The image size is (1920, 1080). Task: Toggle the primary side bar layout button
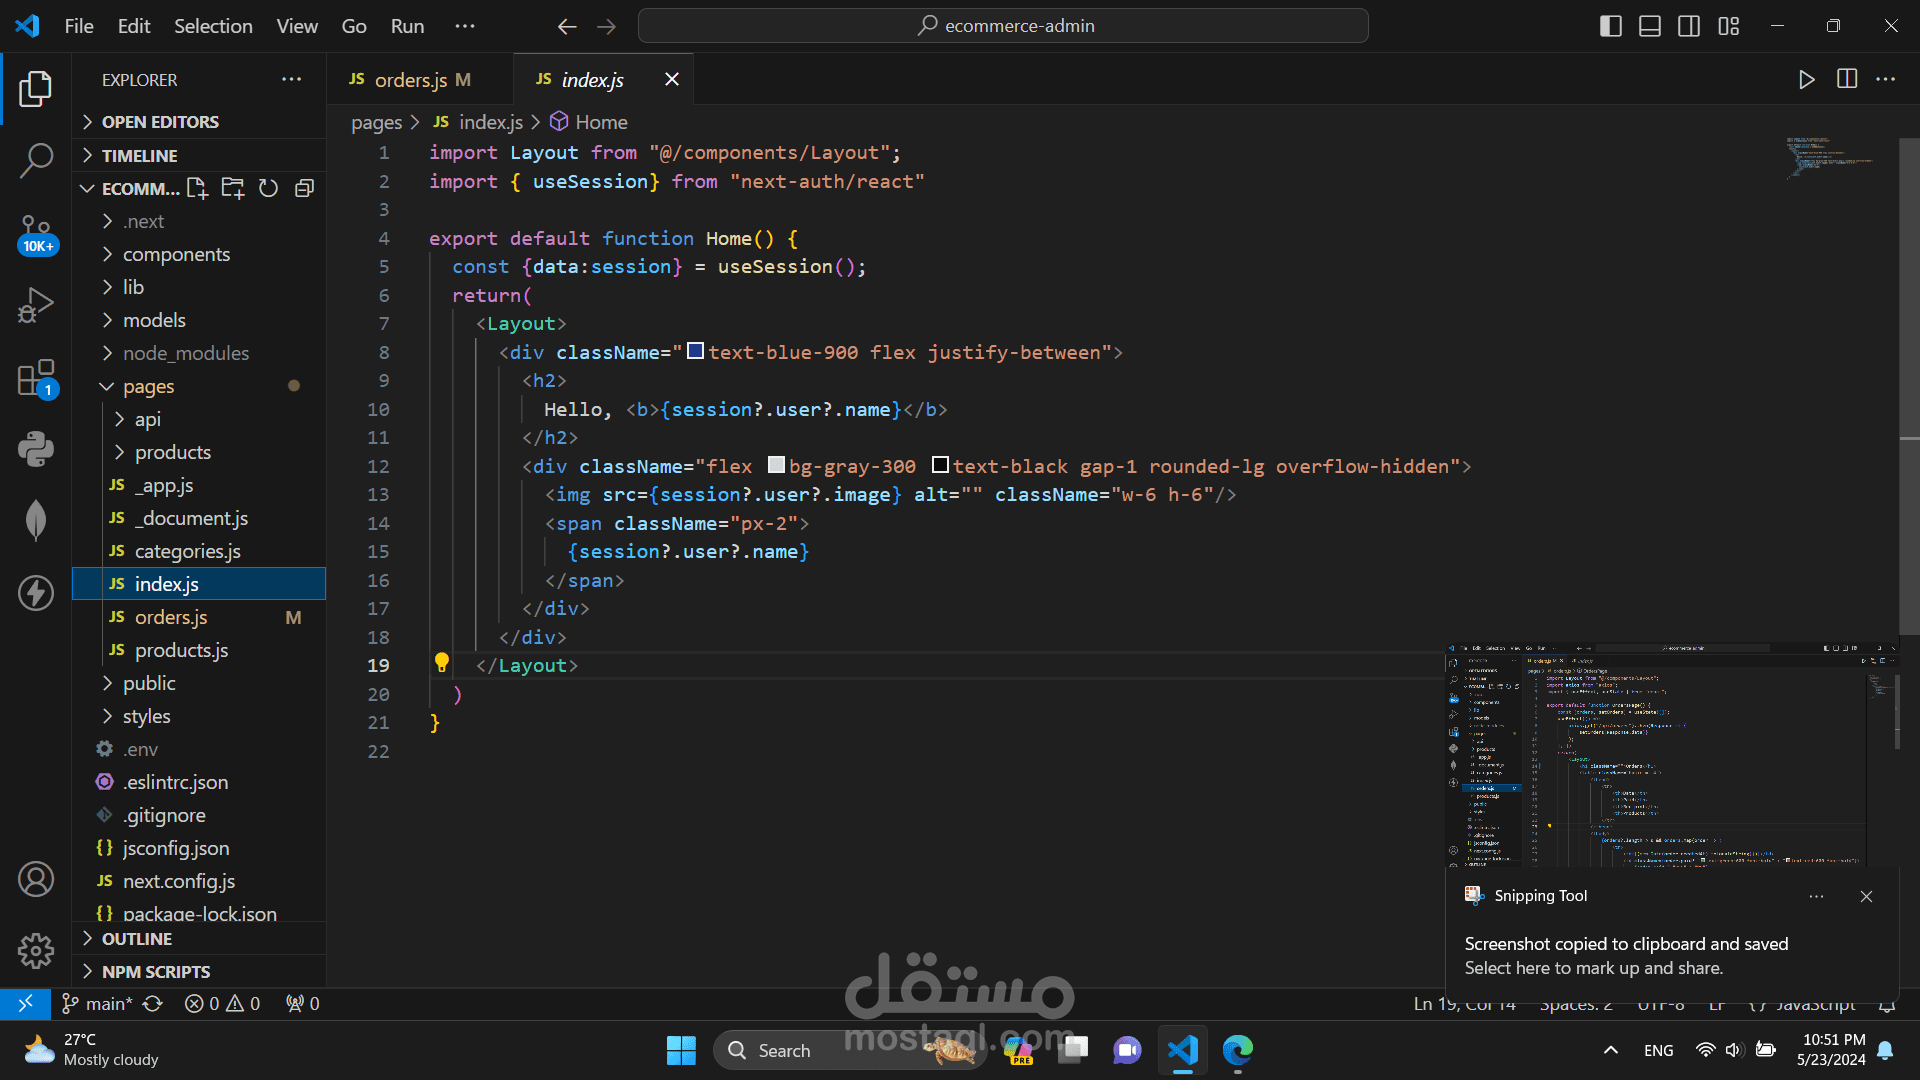(1610, 26)
